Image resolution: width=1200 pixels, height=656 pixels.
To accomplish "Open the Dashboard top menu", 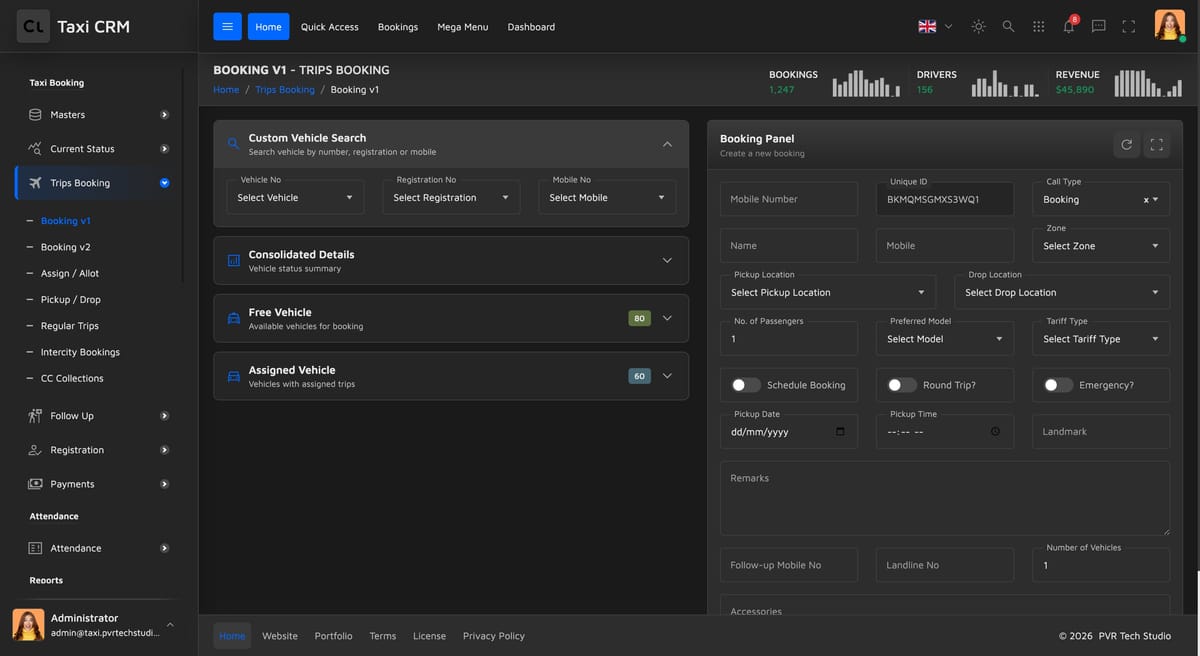I will tap(531, 27).
